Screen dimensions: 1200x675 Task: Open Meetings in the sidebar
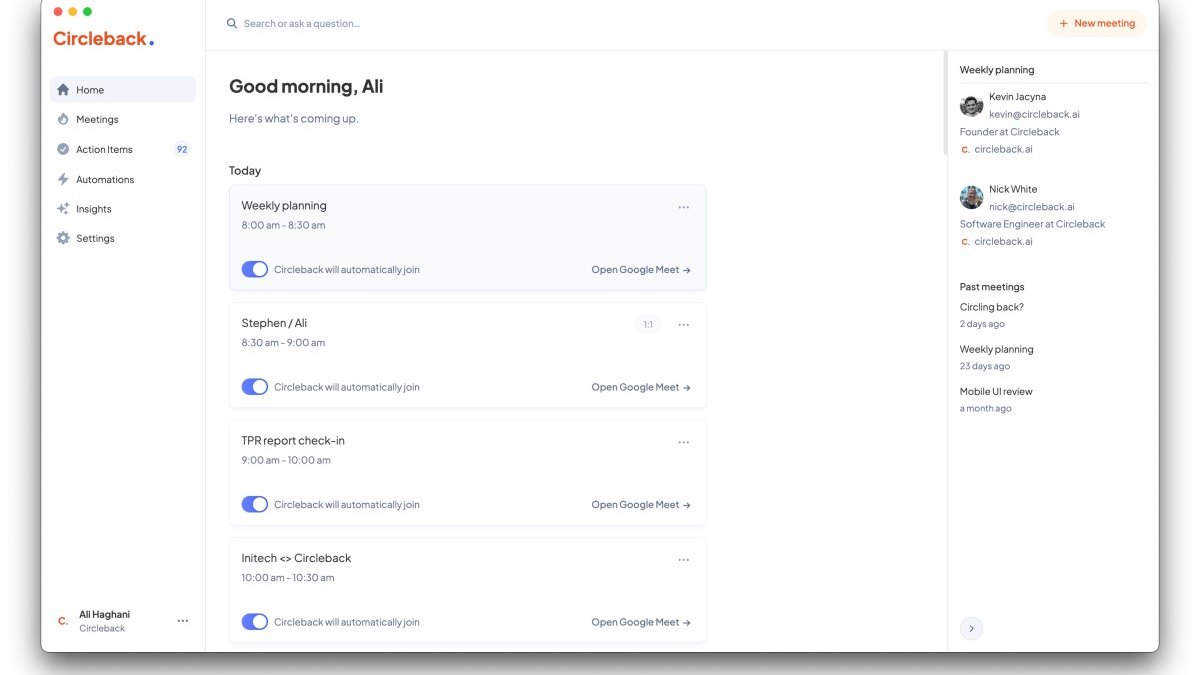point(123,119)
